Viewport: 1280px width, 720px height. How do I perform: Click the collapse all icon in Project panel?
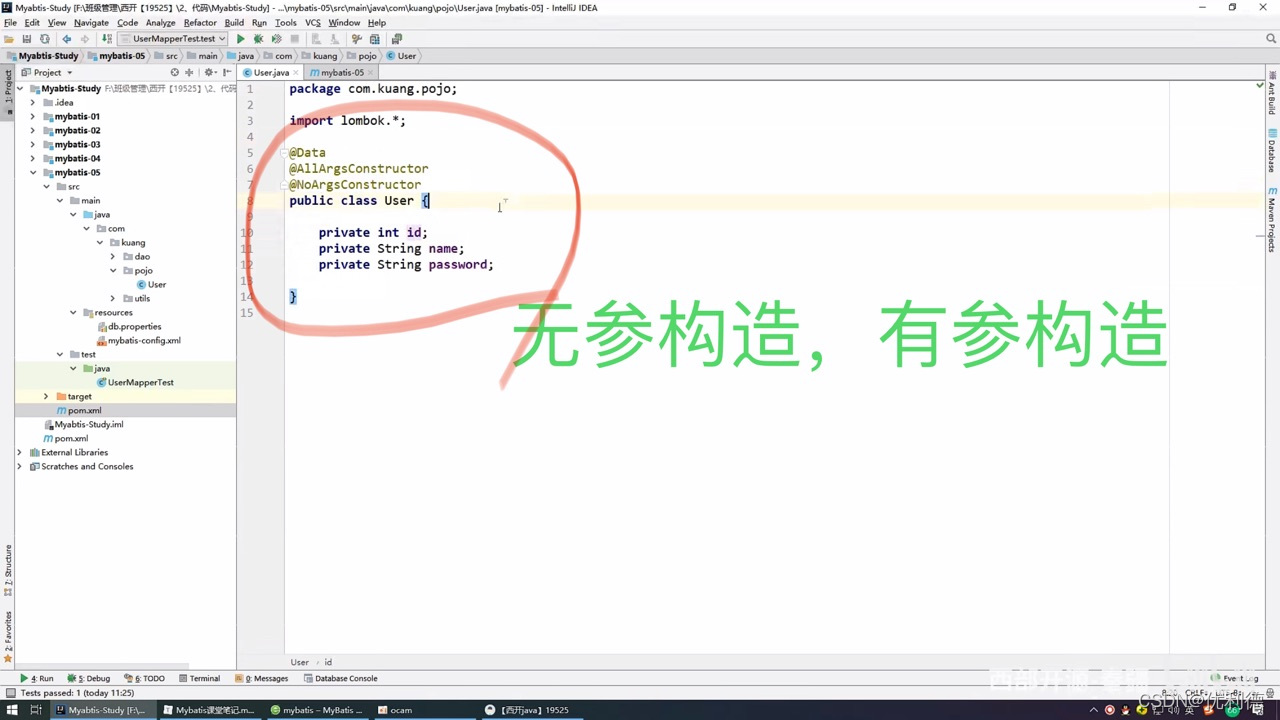[x=189, y=72]
